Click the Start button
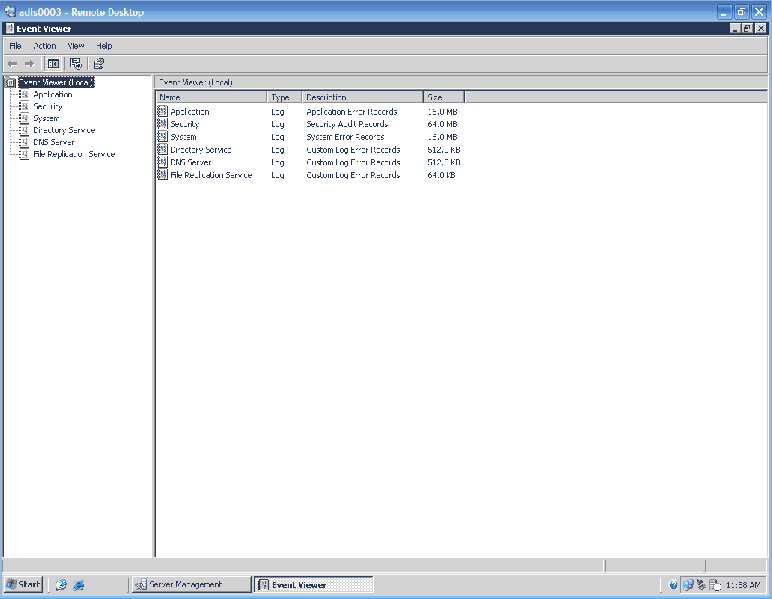The image size is (772, 599). point(23,585)
